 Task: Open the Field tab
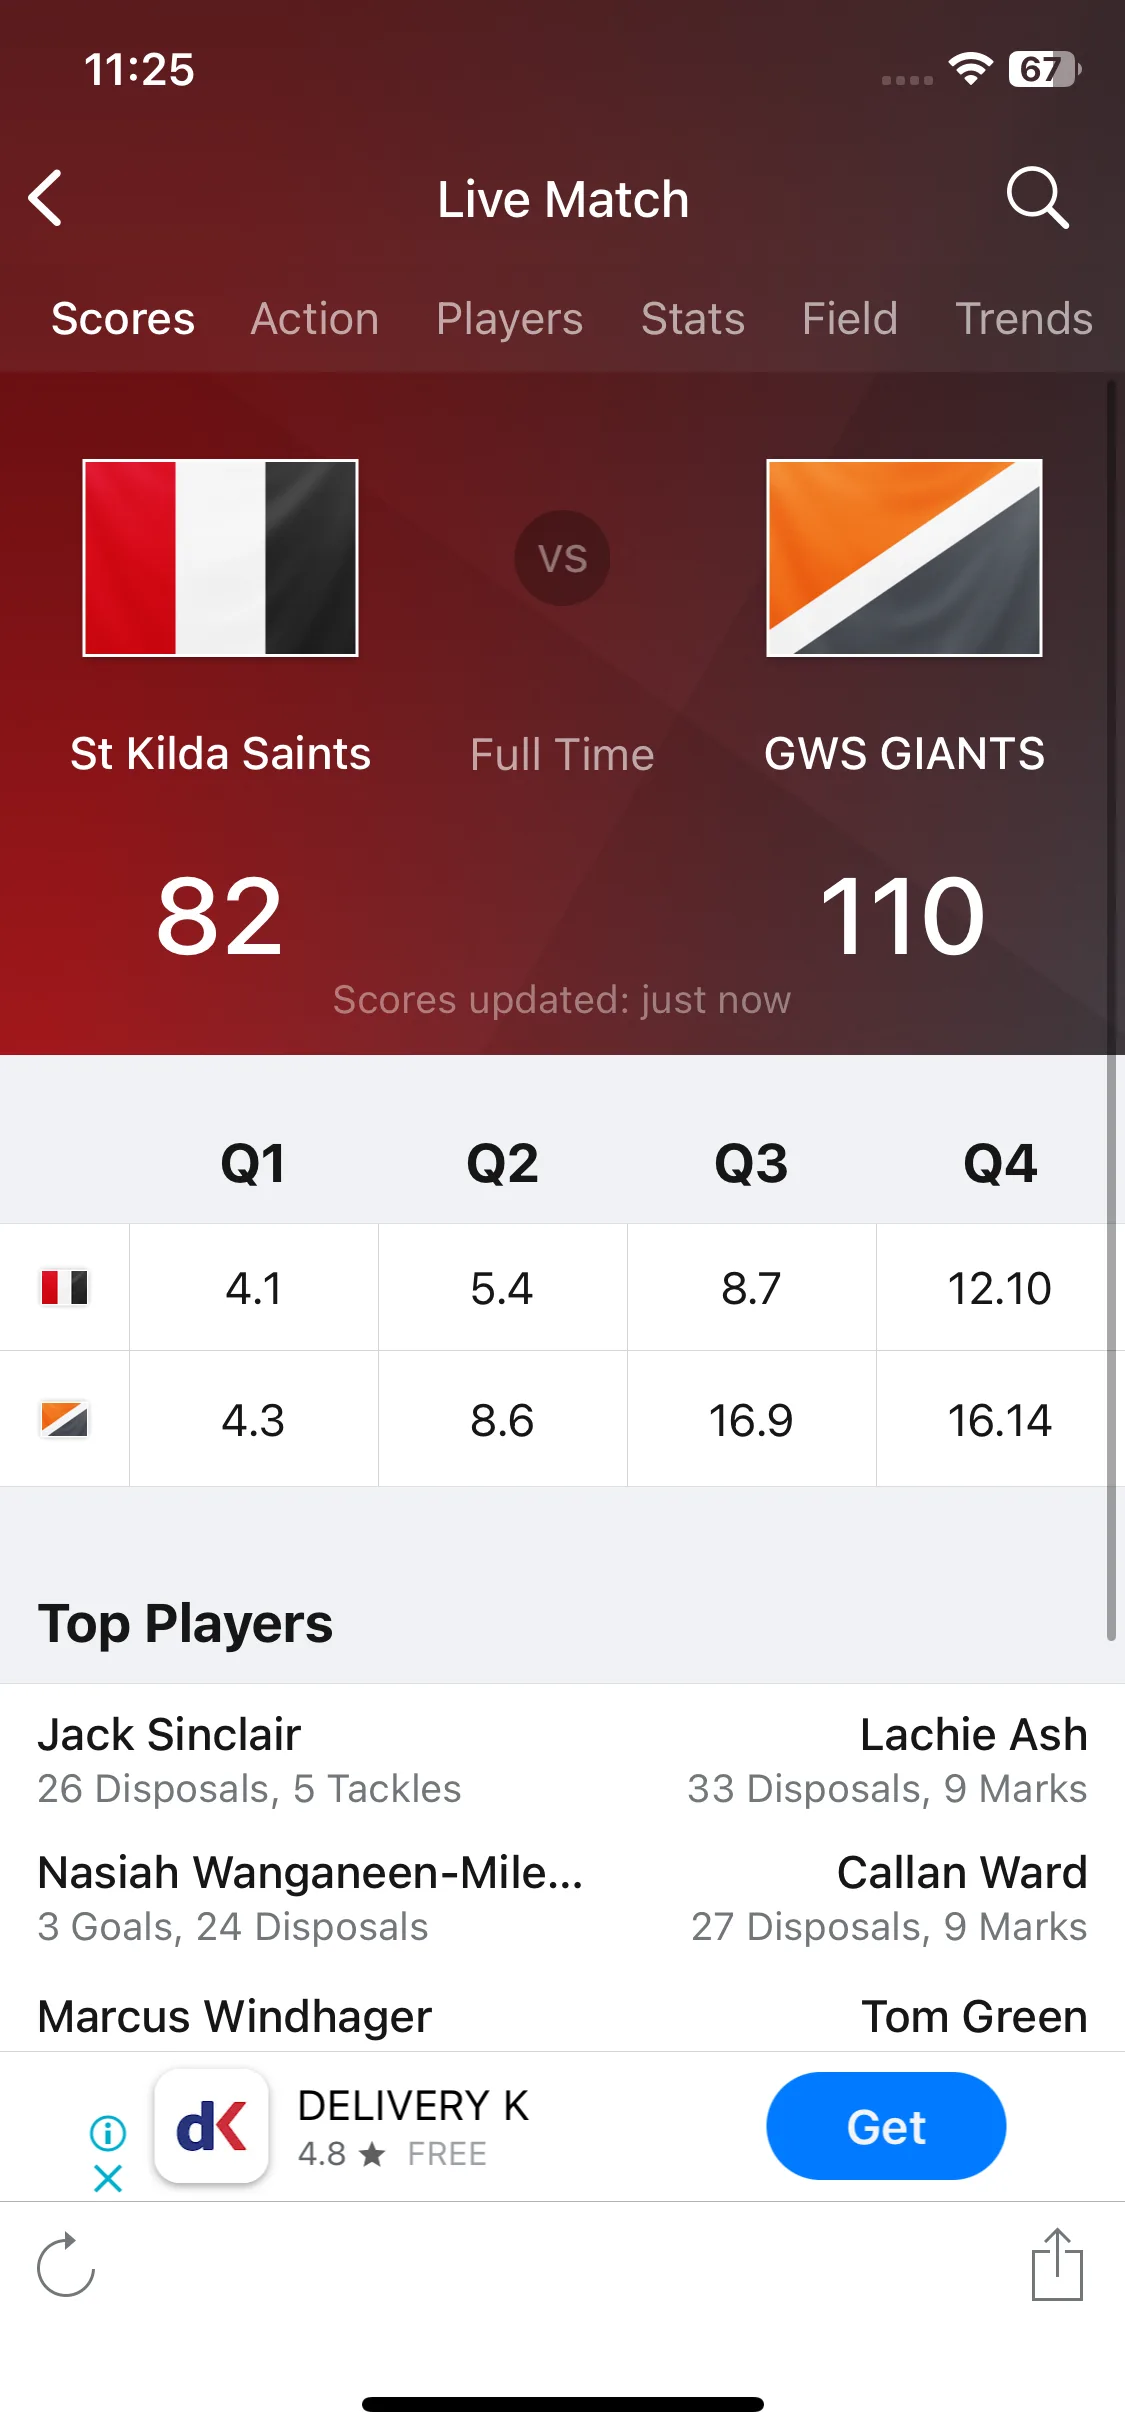(x=850, y=319)
